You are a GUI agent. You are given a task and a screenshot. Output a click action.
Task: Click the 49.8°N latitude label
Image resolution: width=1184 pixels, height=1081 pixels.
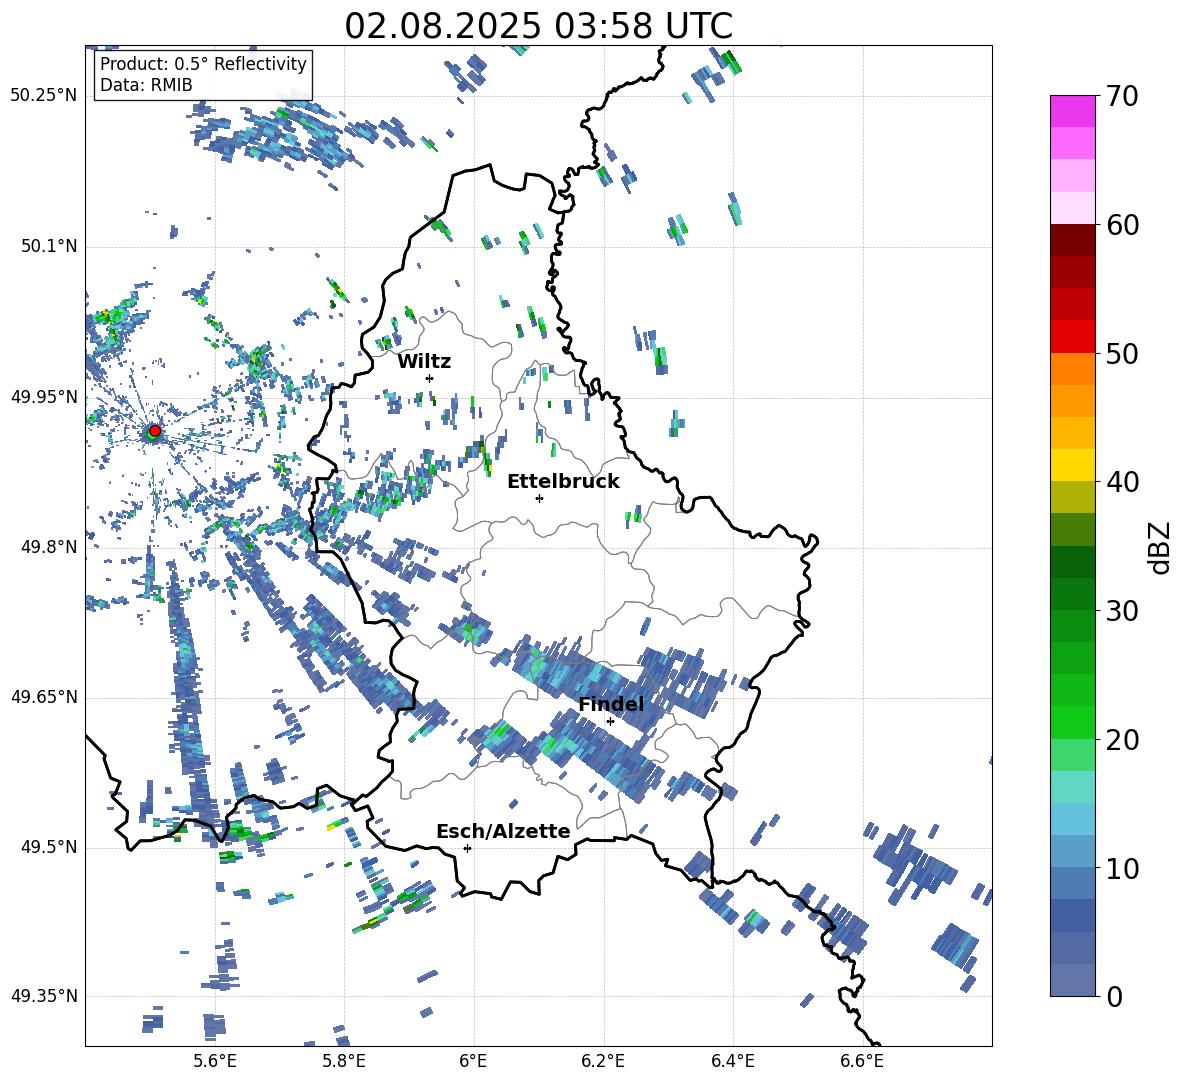[x=49, y=547]
